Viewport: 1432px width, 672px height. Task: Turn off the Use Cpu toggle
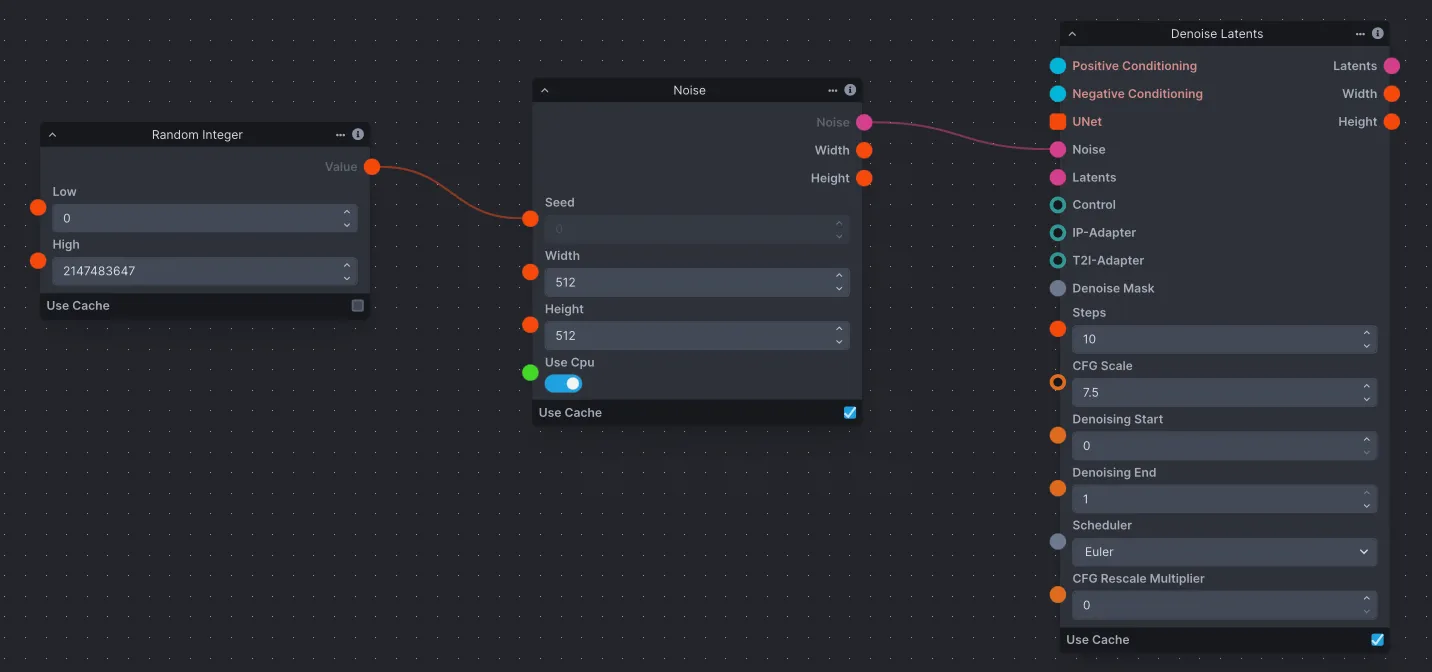(x=563, y=383)
